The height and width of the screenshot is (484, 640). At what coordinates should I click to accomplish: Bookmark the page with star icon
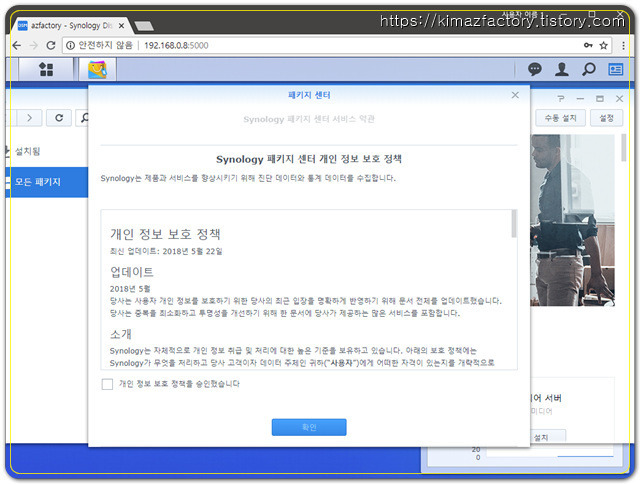604,45
